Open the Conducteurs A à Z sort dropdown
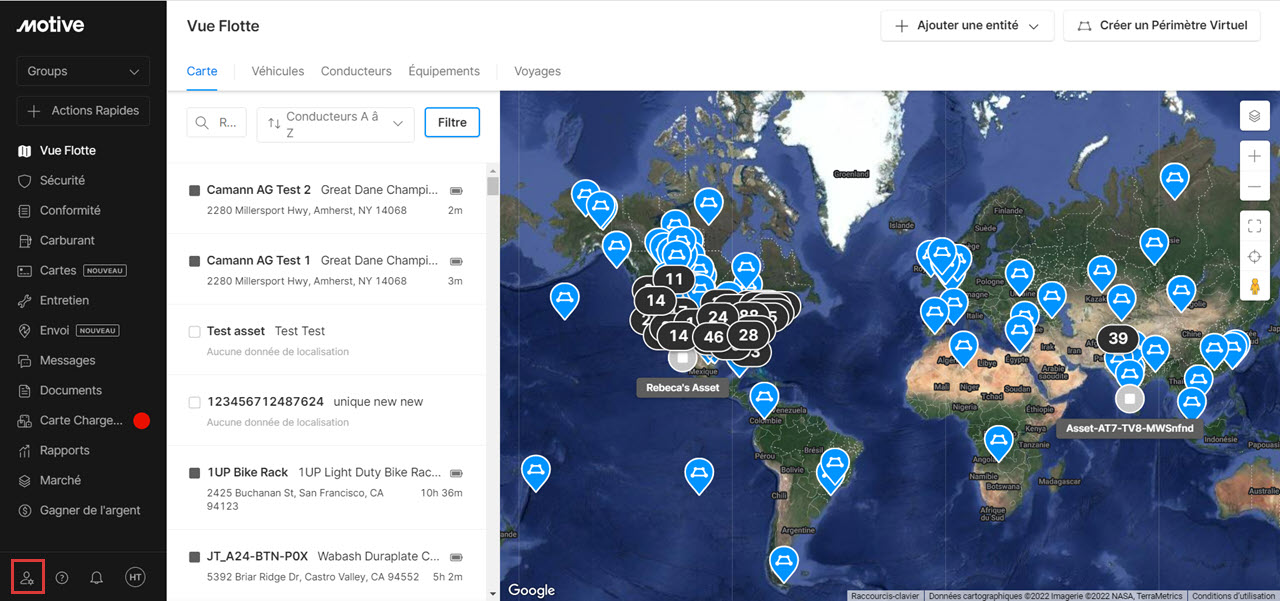The height and width of the screenshot is (601, 1280). [x=335, y=124]
